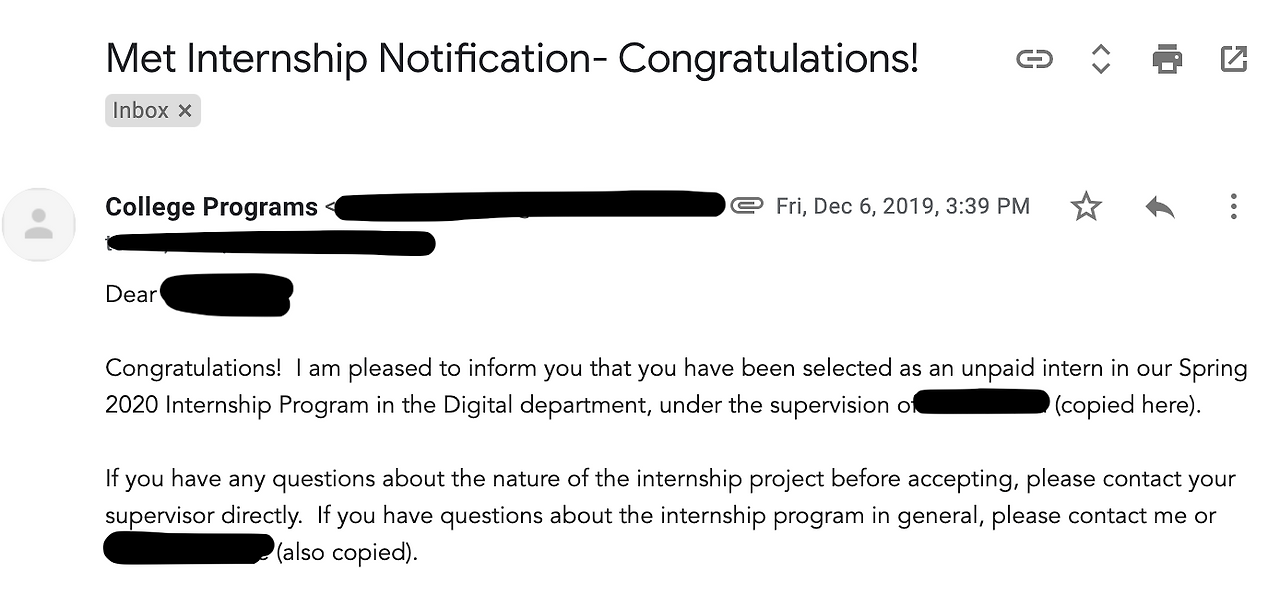Click the sender profile avatar
Image resolution: width=1280 pixels, height=595 pixels.
tap(39, 225)
